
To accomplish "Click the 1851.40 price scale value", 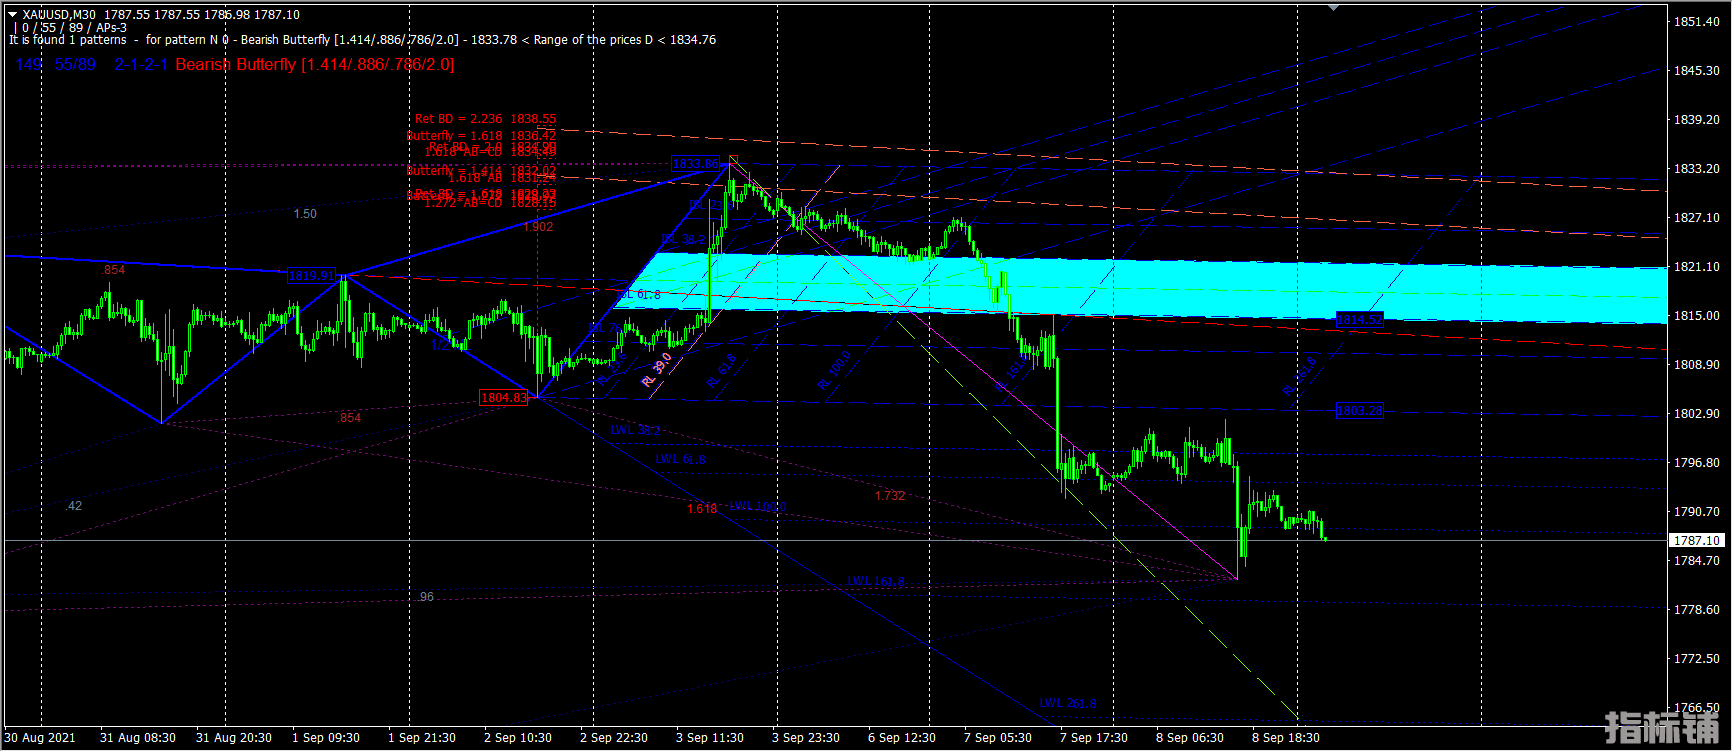I will pos(1697,22).
